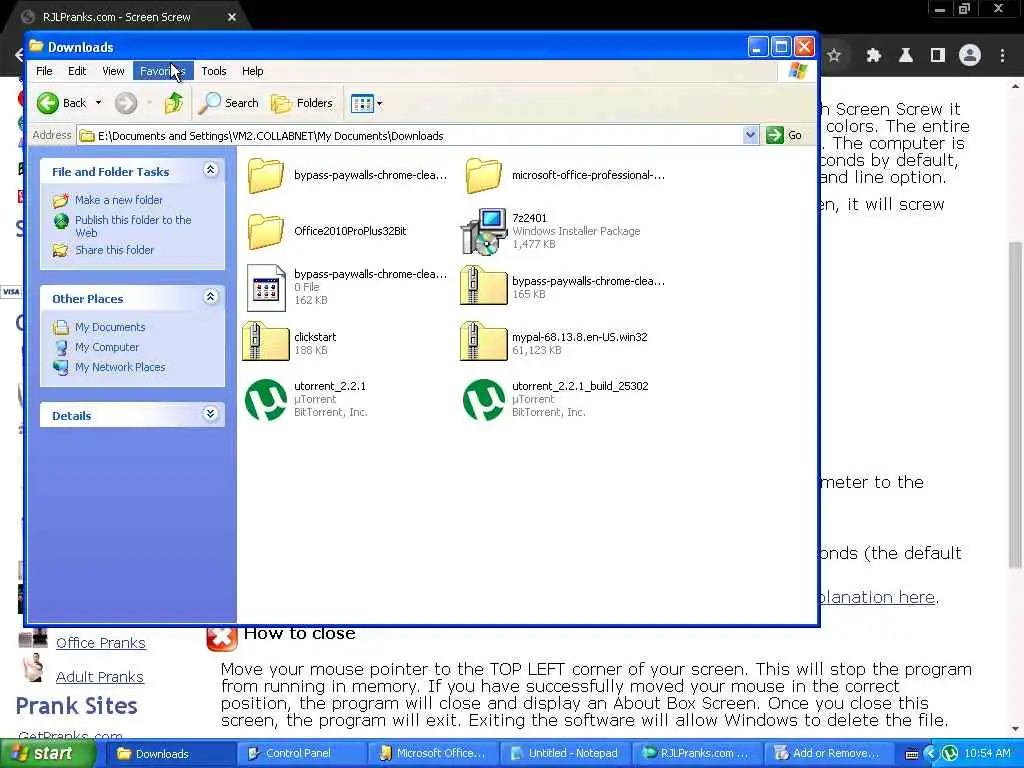This screenshot has height=768, width=1024.
Task: Open the Search toolbar button
Action: (x=229, y=103)
